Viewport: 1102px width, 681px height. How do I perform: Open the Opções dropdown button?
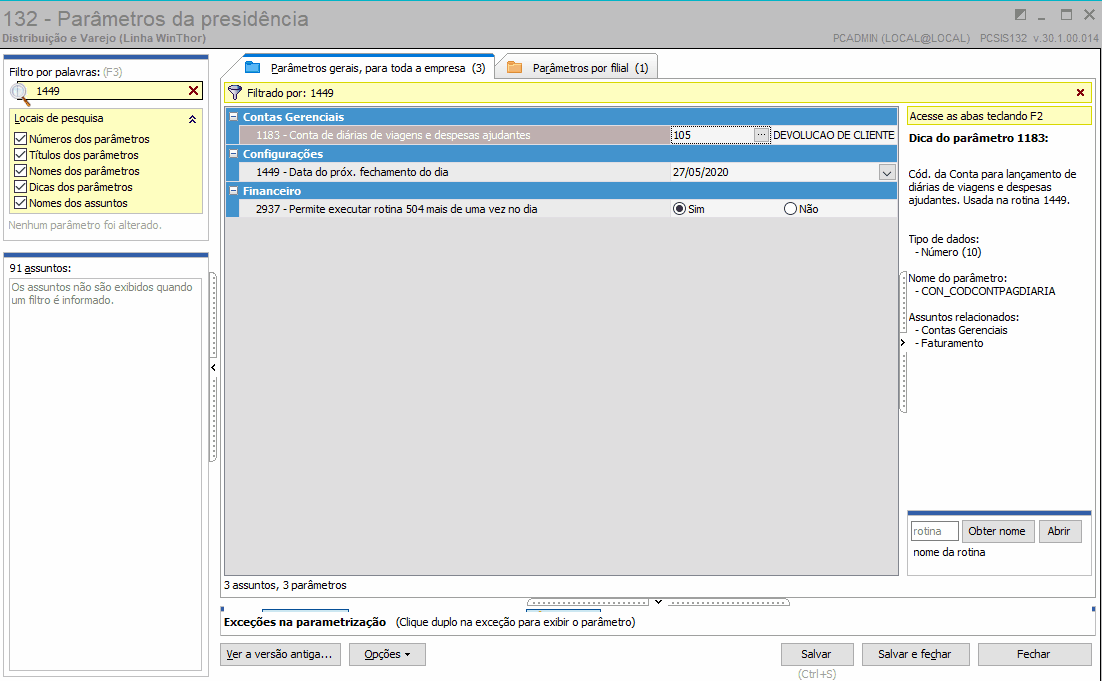pos(387,654)
